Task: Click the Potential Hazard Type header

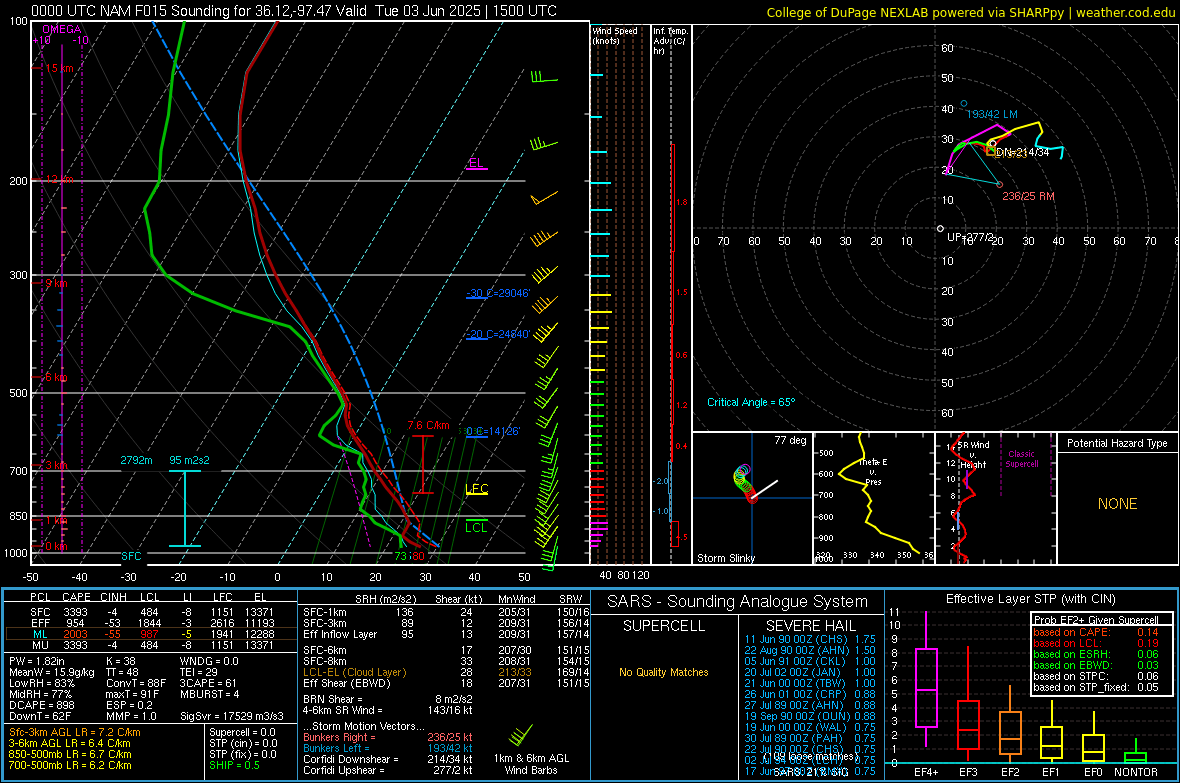Action: [x=1117, y=443]
